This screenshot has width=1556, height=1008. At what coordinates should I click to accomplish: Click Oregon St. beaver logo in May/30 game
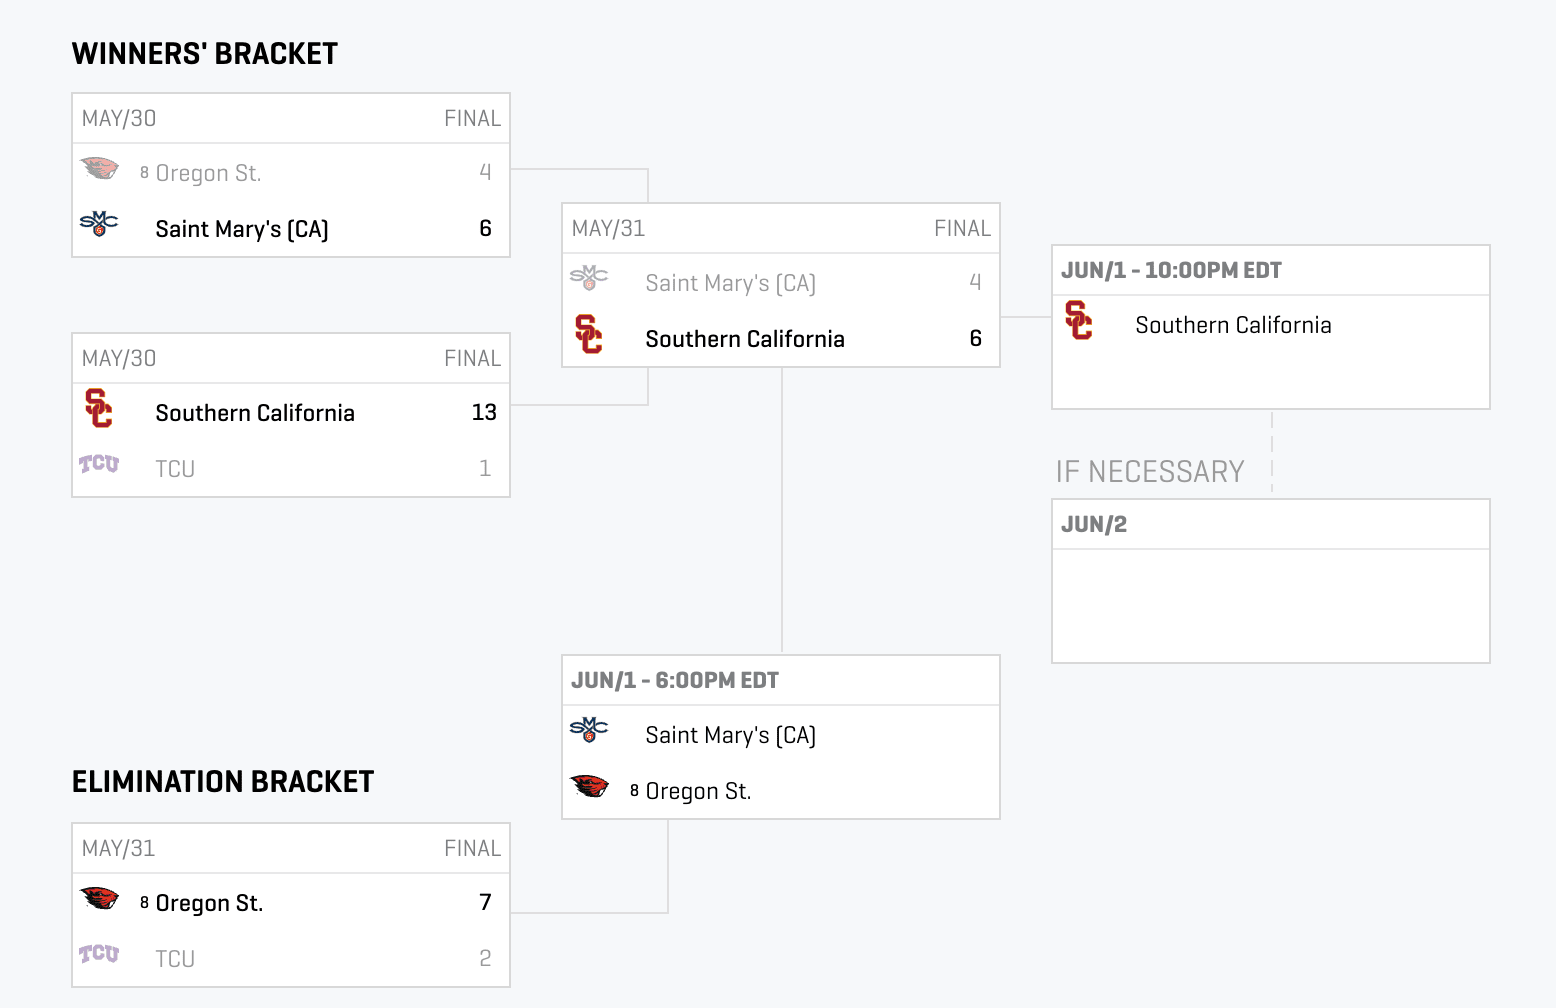(x=99, y=168)
